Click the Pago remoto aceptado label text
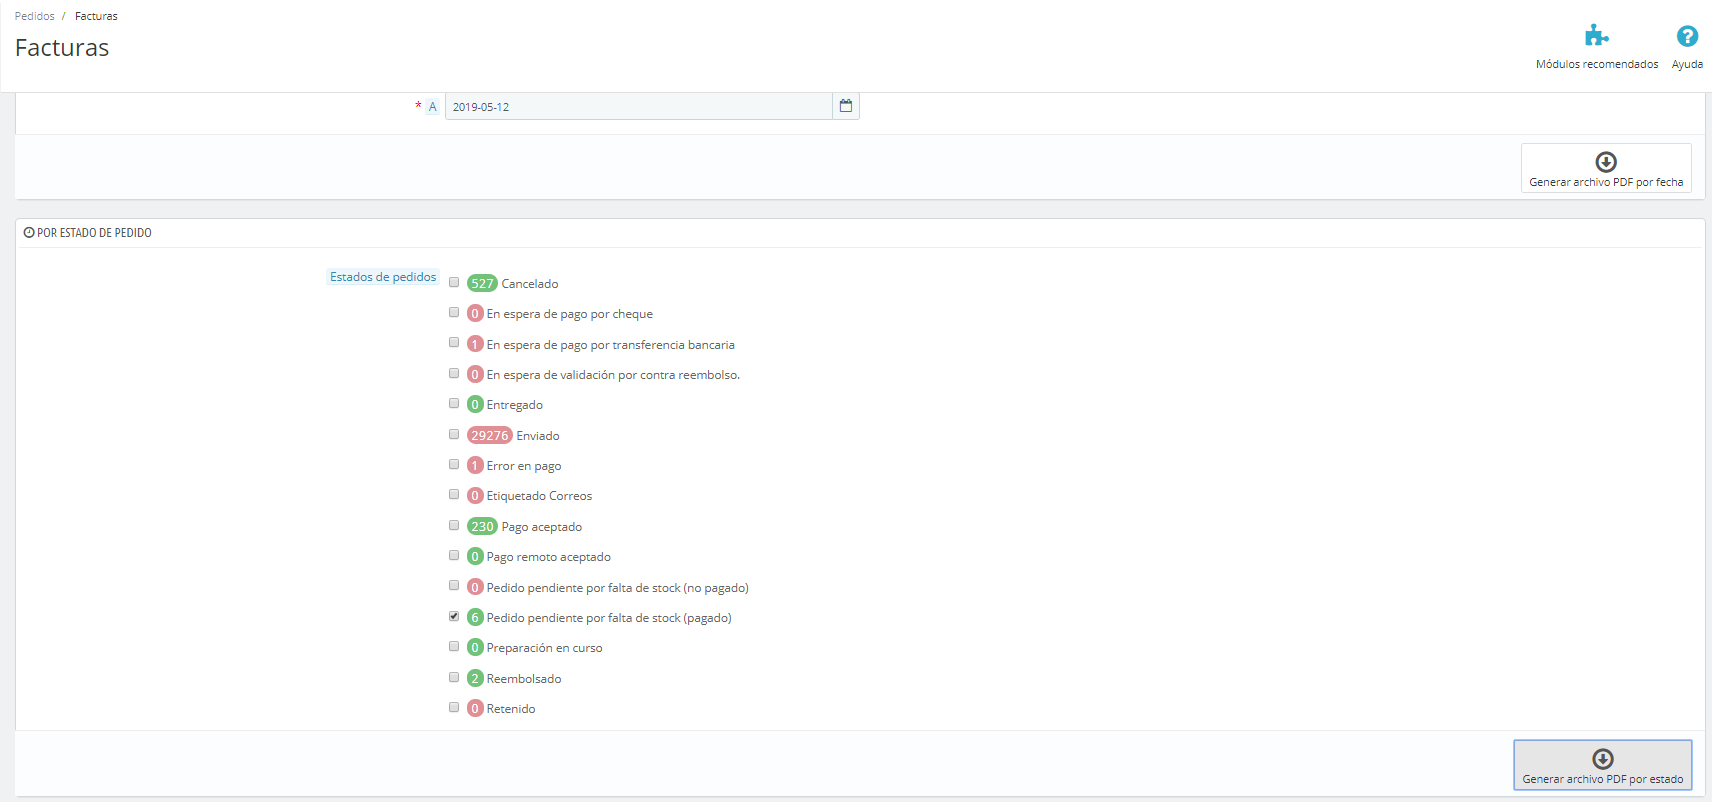The image size is (1712, 802). pos(549,557)
